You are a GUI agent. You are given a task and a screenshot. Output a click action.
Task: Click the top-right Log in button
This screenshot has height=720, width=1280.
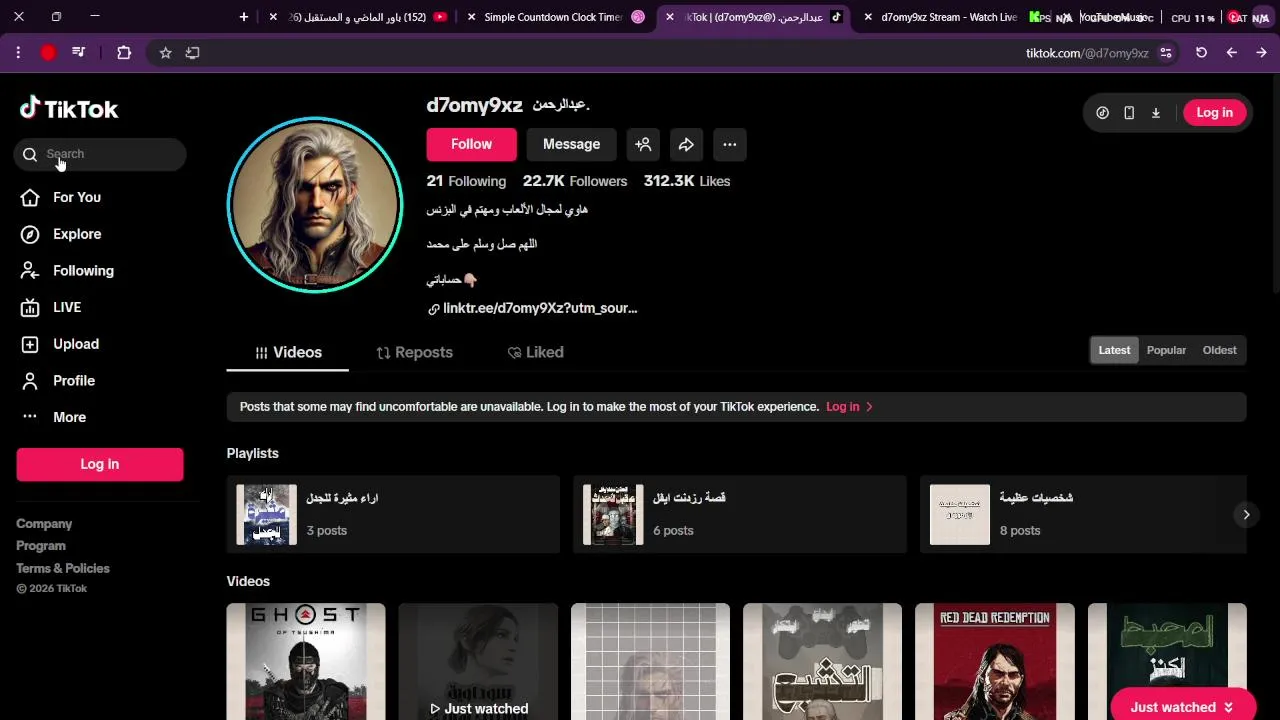coord(1215,113)
